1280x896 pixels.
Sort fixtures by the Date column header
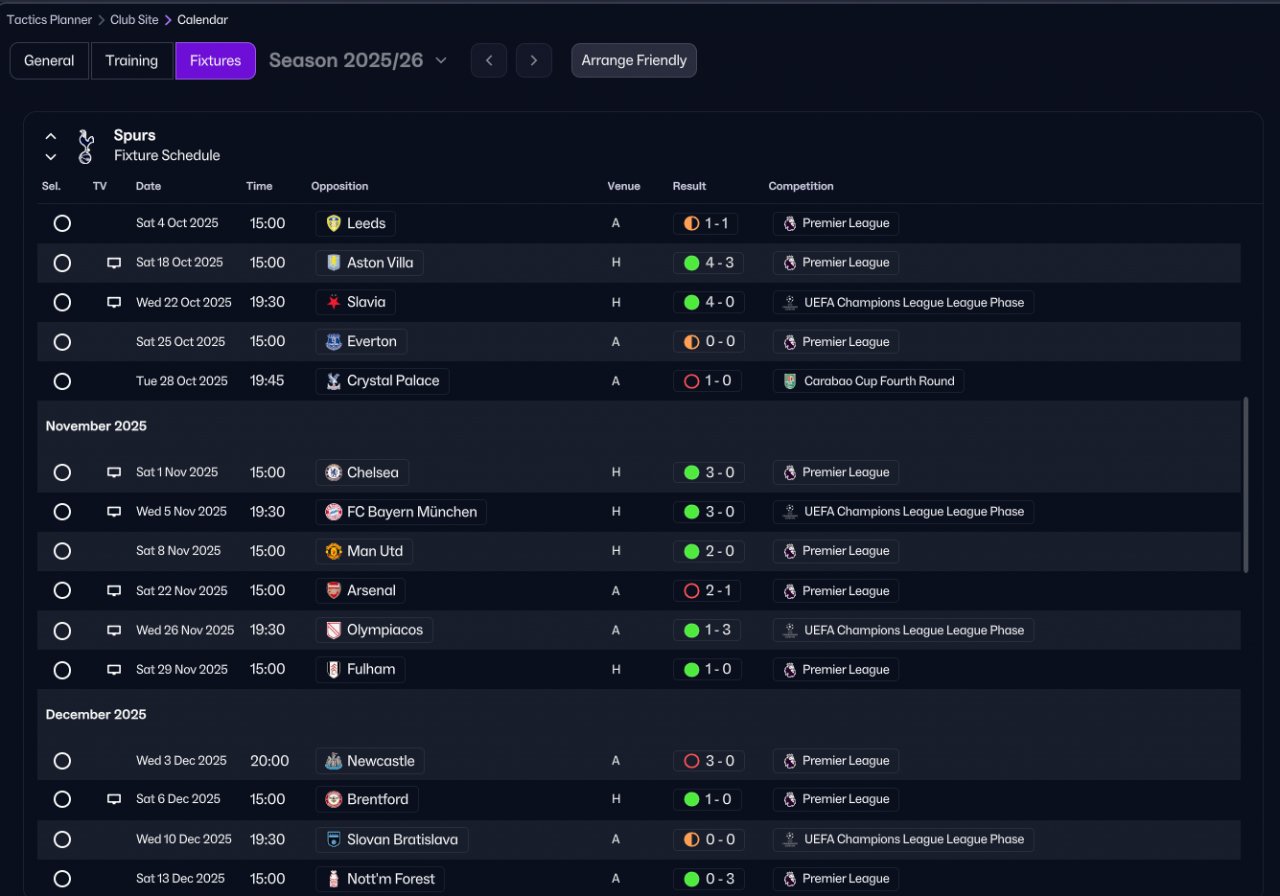148,186
